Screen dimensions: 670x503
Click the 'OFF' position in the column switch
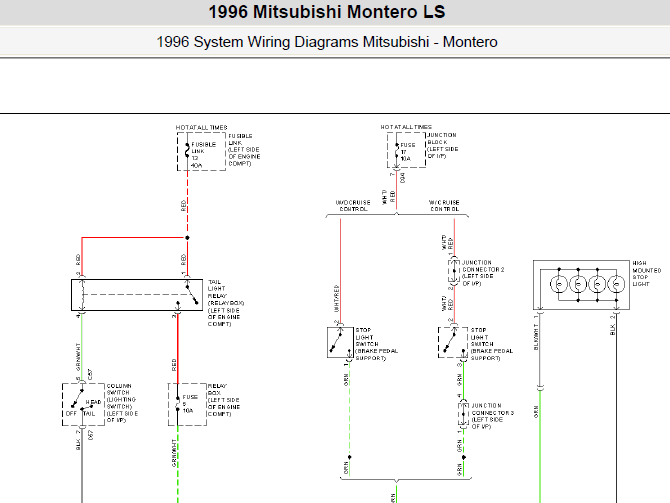(71, 414)
